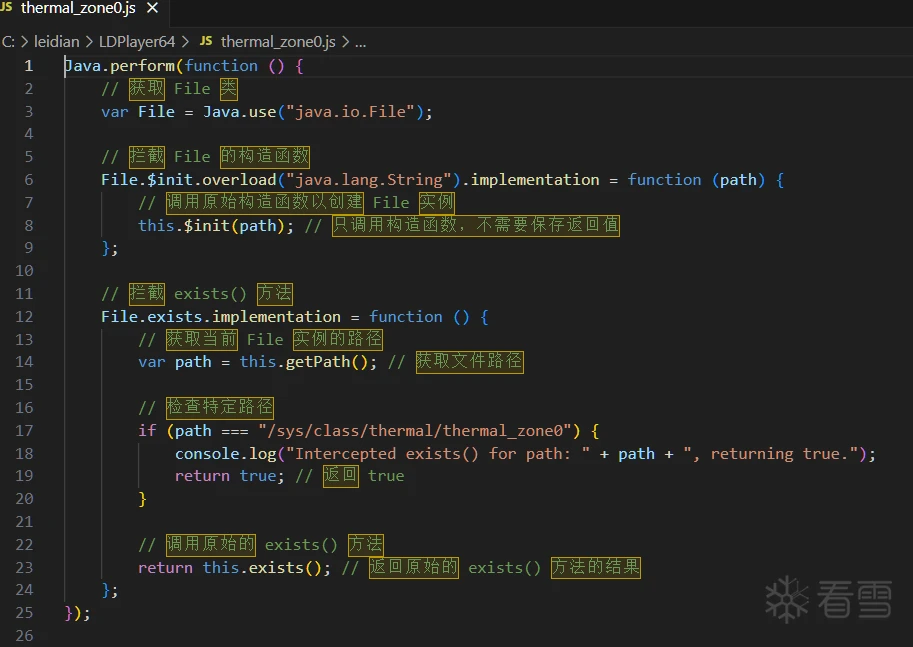Viewport: 913px width, 647px height.
Task: Click the "Intercepted exists() for path: " string
Action: pos(438,454)
